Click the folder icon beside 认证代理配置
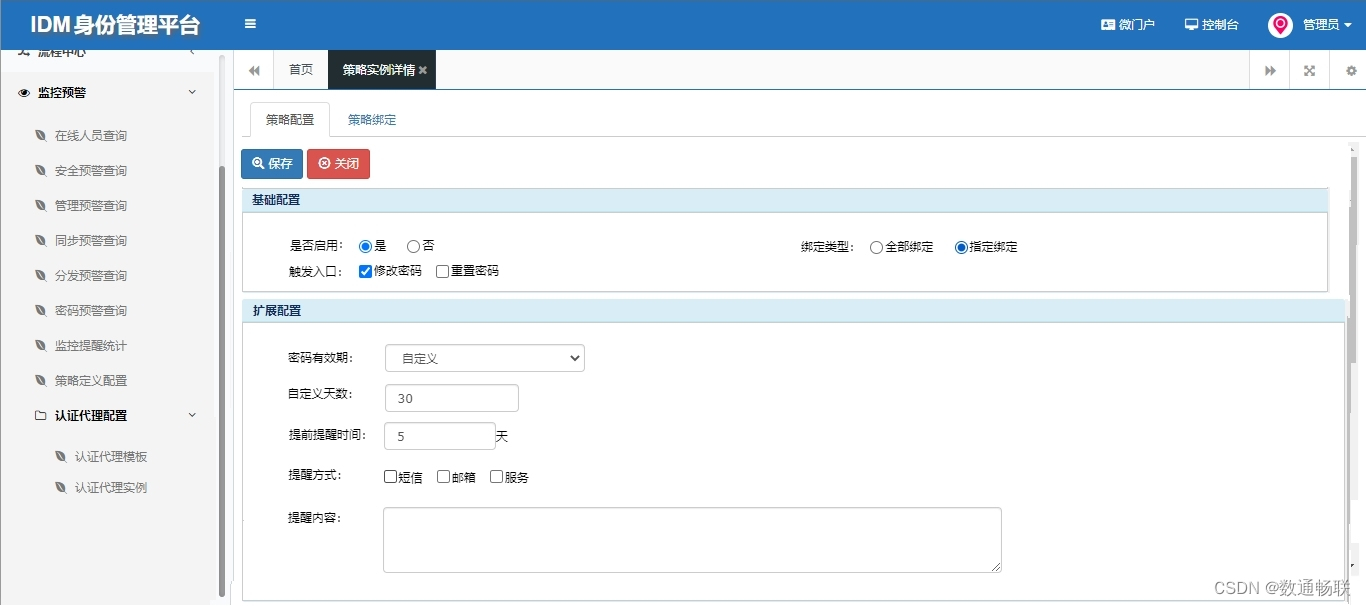 click(40, 415)
